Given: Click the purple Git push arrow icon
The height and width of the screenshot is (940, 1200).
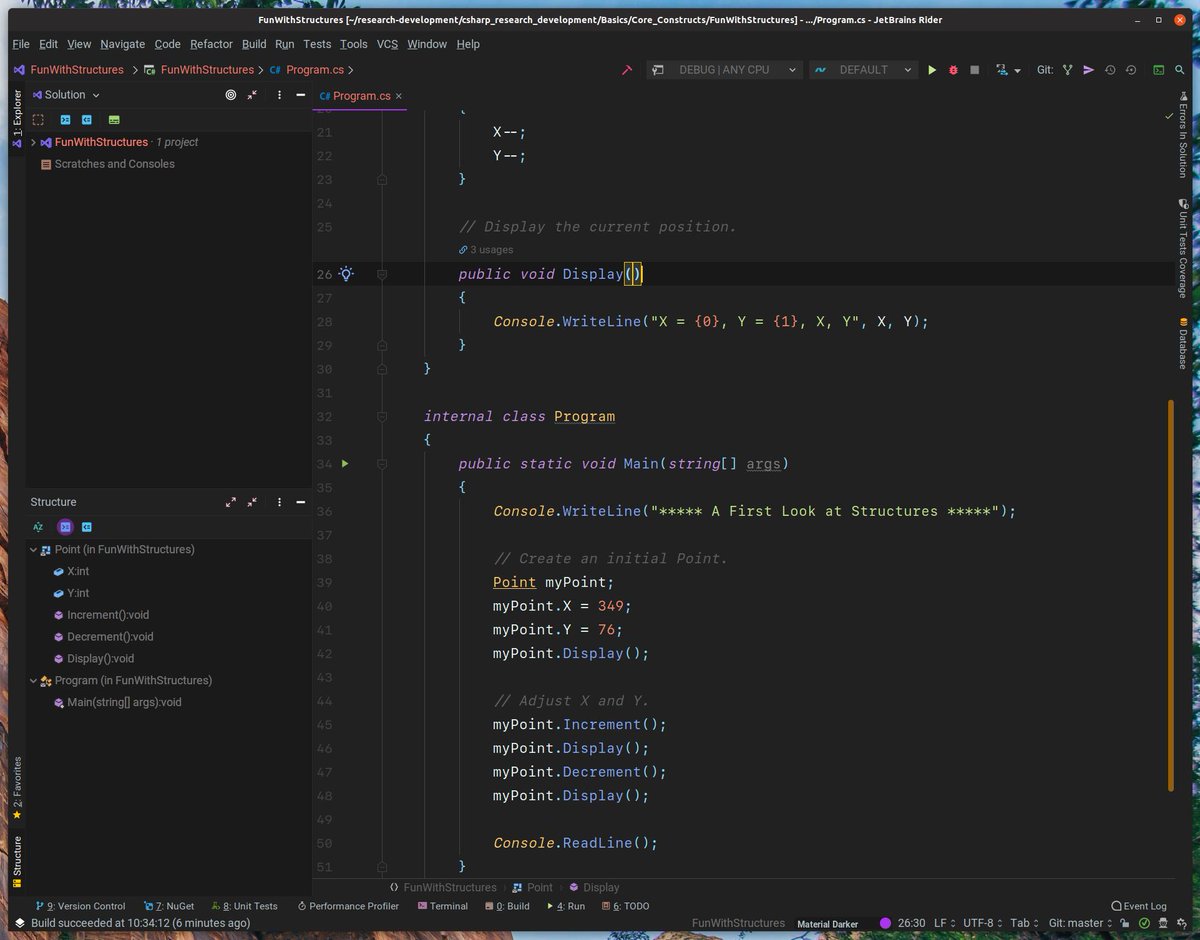Looking at the screenshot, I should [1089, 70].
